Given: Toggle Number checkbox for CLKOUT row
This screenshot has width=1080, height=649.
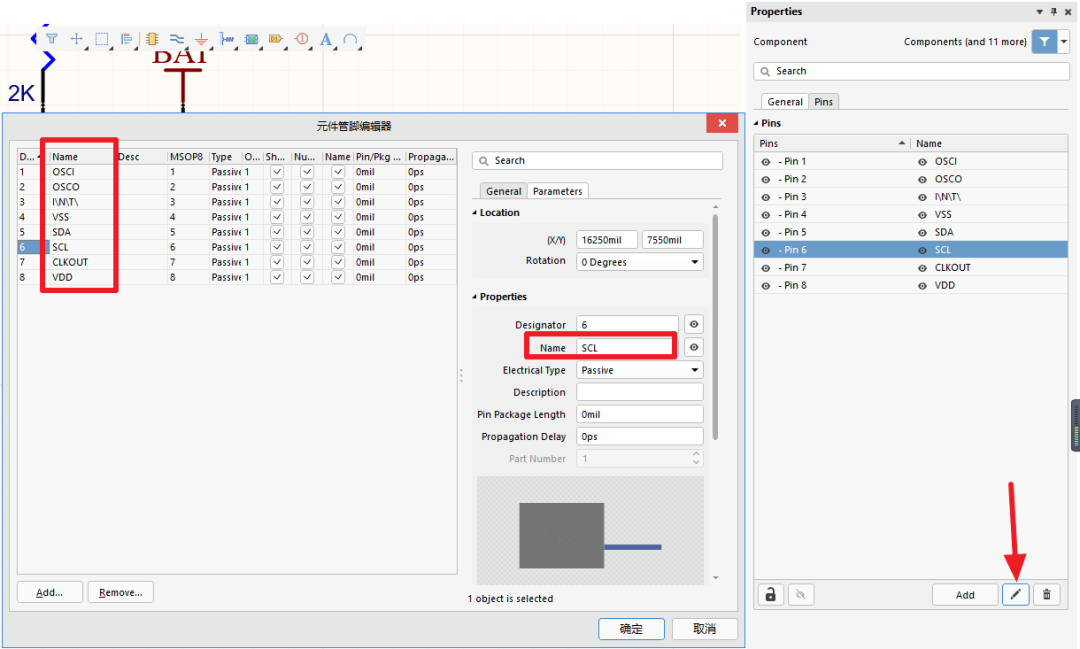Looking at the screenshot, I should [307, 262].
